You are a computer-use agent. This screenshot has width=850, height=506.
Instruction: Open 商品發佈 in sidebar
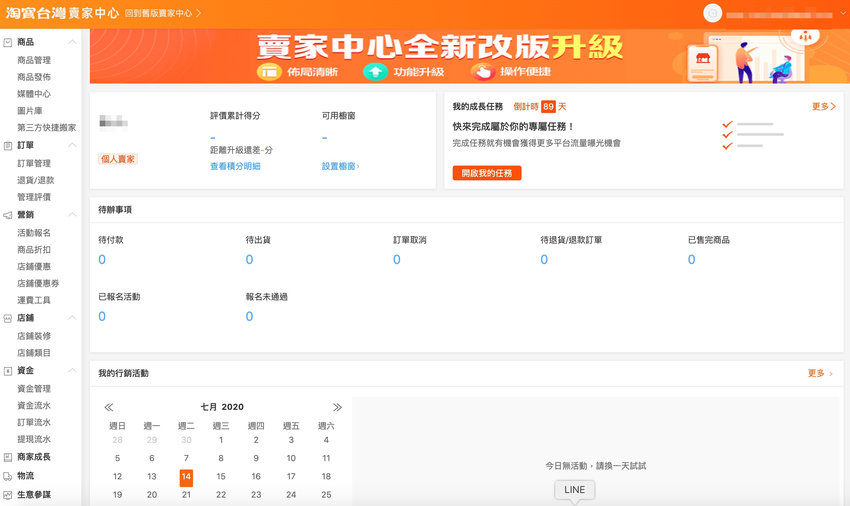pos(34,77)
